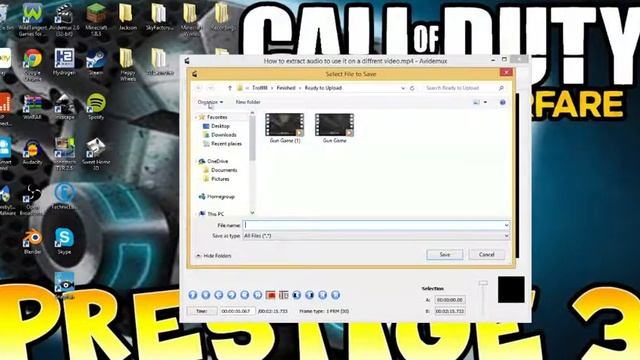Screen dimensions: 640x360
Task: Open the change view dropdown arrow
Action: [x=485, y=102]
